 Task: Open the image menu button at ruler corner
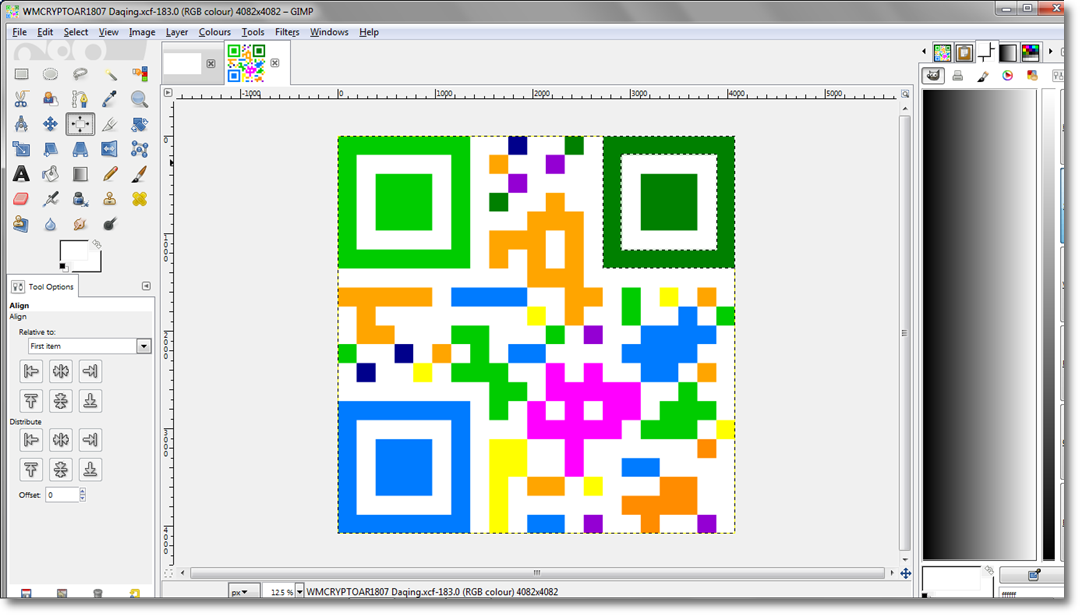(168, 92)
